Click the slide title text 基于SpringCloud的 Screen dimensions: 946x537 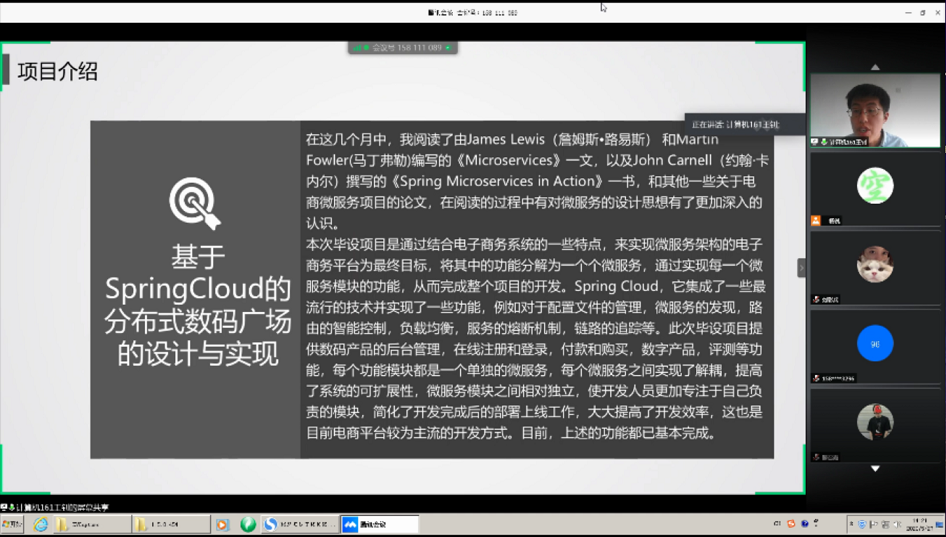(x=198, y=273)
